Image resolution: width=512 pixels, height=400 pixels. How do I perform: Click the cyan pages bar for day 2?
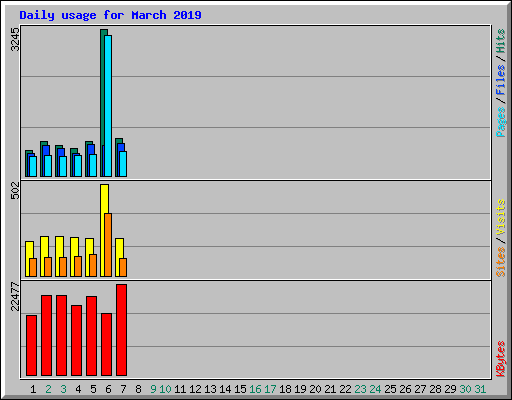pyautogui.click(x=48, y=166)
